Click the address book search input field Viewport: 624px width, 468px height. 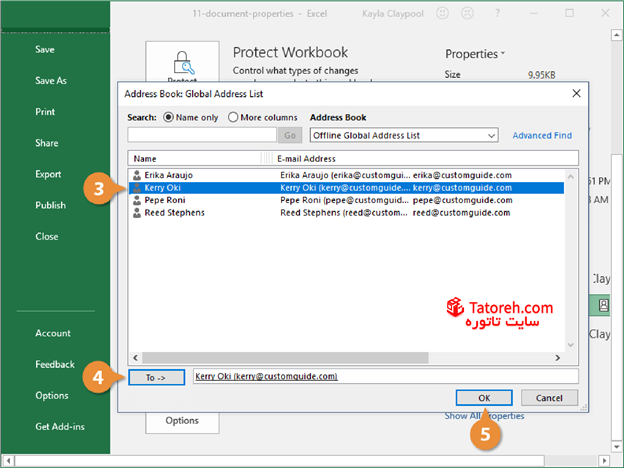202,135
